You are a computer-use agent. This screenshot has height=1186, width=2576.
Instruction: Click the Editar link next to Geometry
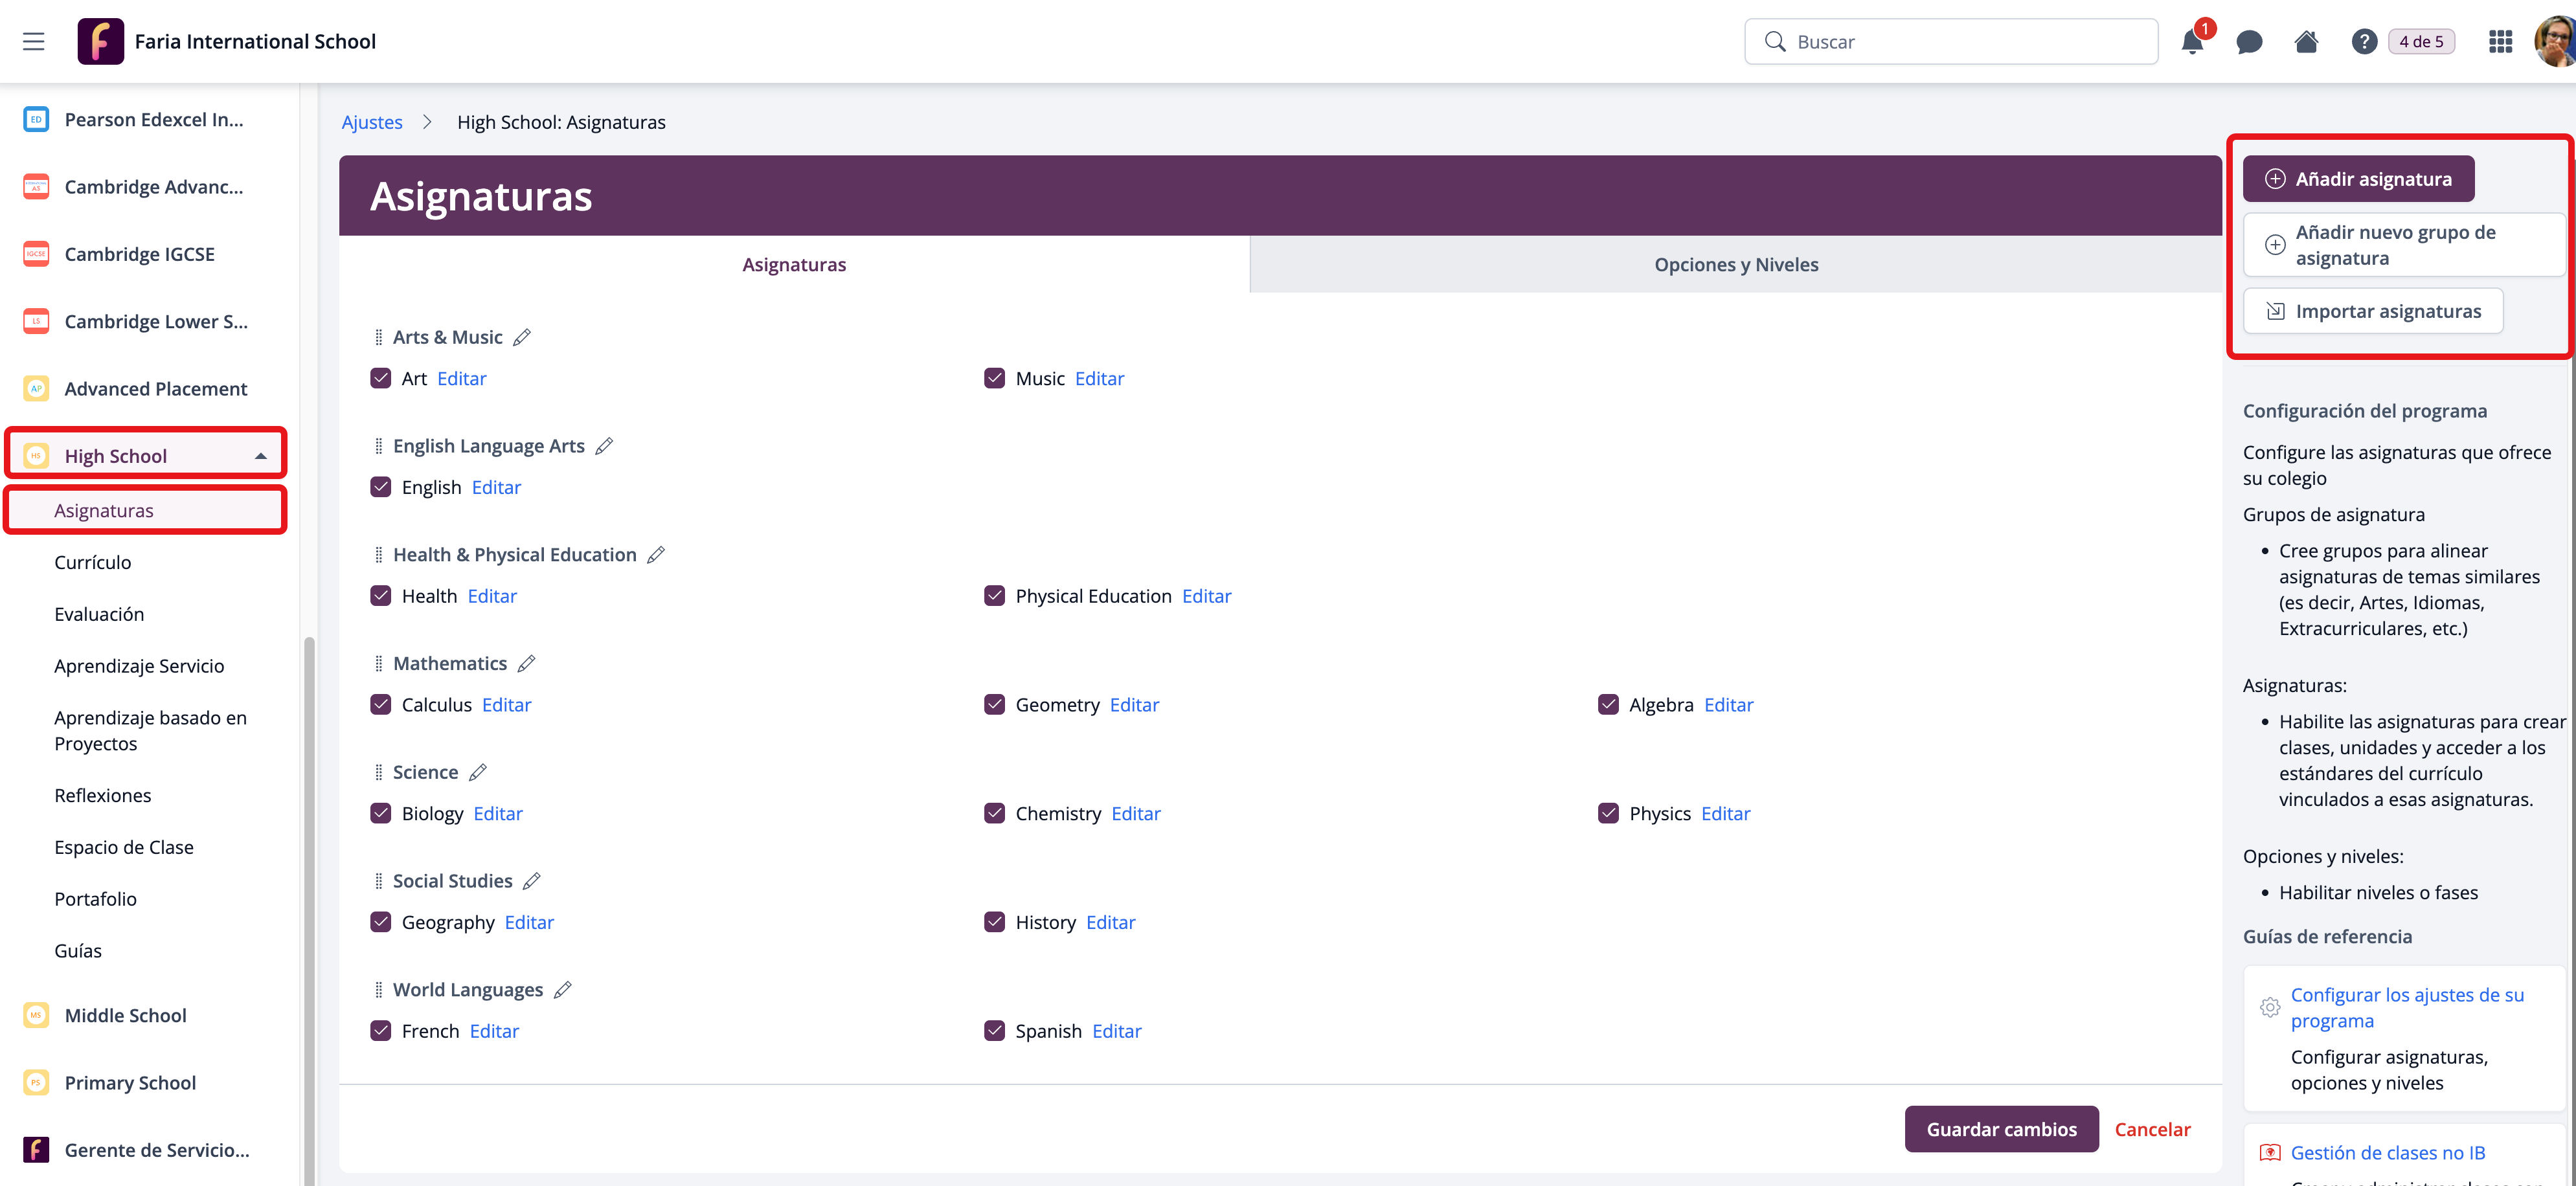(1134, 704)
